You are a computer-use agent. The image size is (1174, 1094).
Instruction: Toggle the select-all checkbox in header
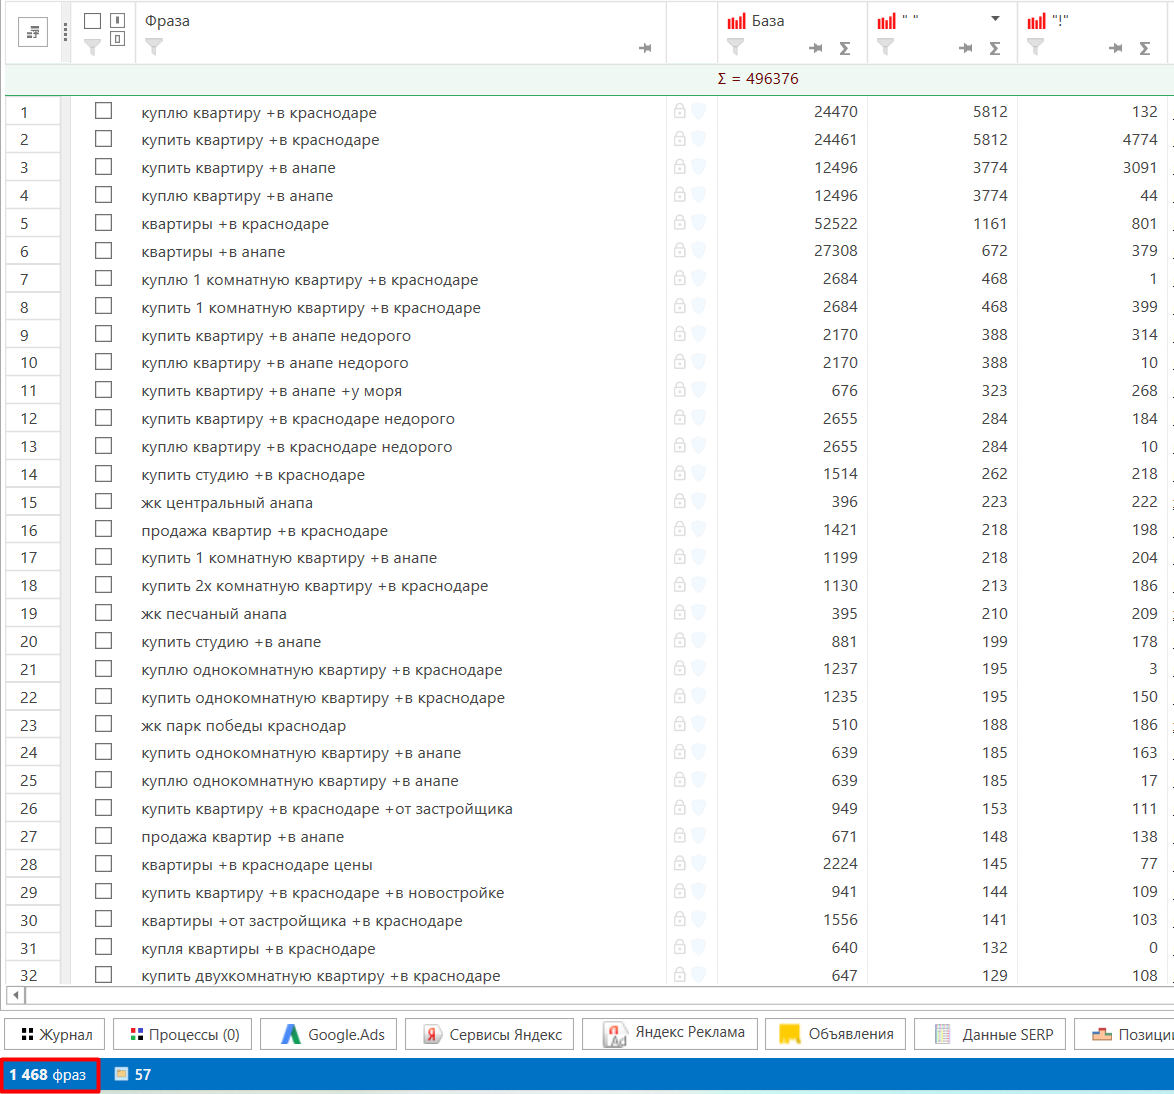[92, 21]
